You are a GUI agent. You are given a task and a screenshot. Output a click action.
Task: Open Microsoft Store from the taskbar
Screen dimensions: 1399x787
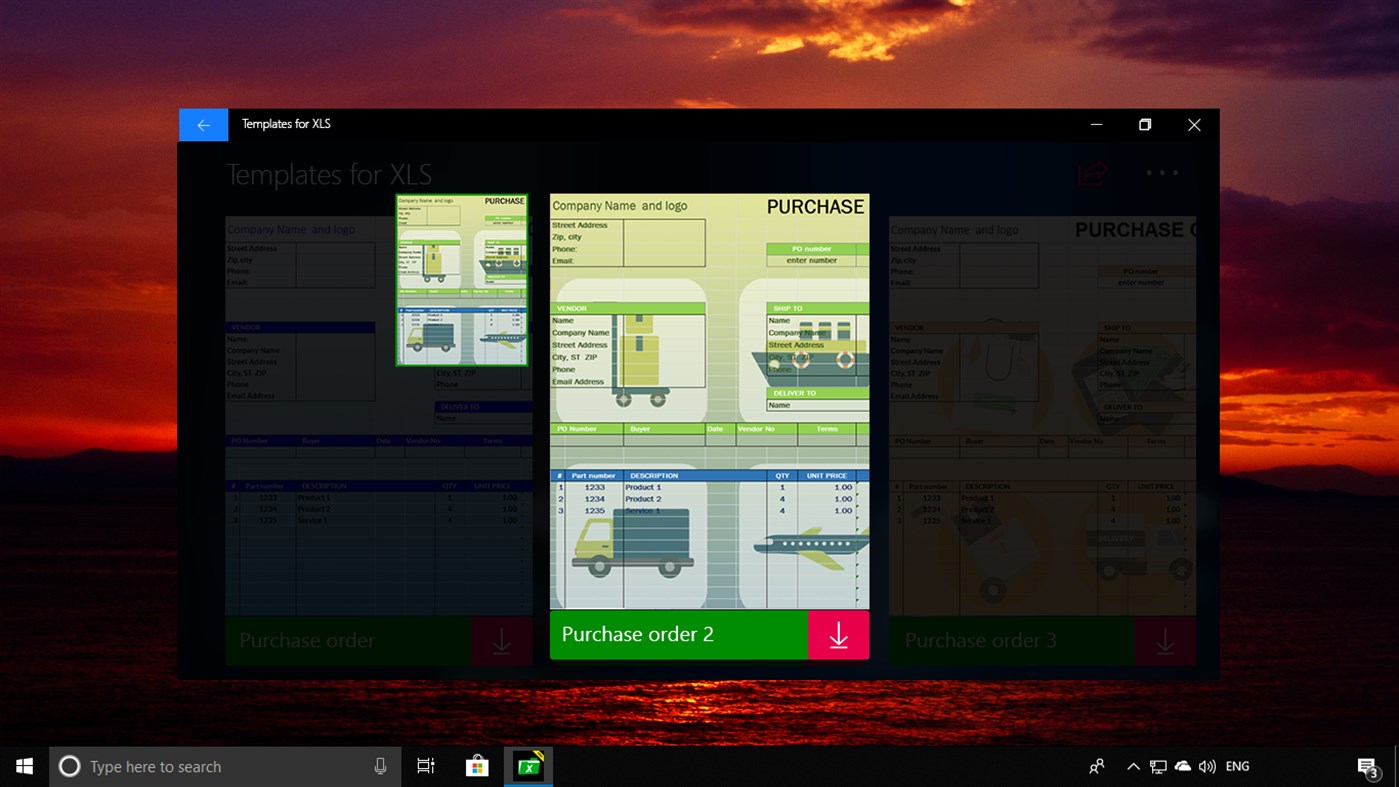coord(476,765)
